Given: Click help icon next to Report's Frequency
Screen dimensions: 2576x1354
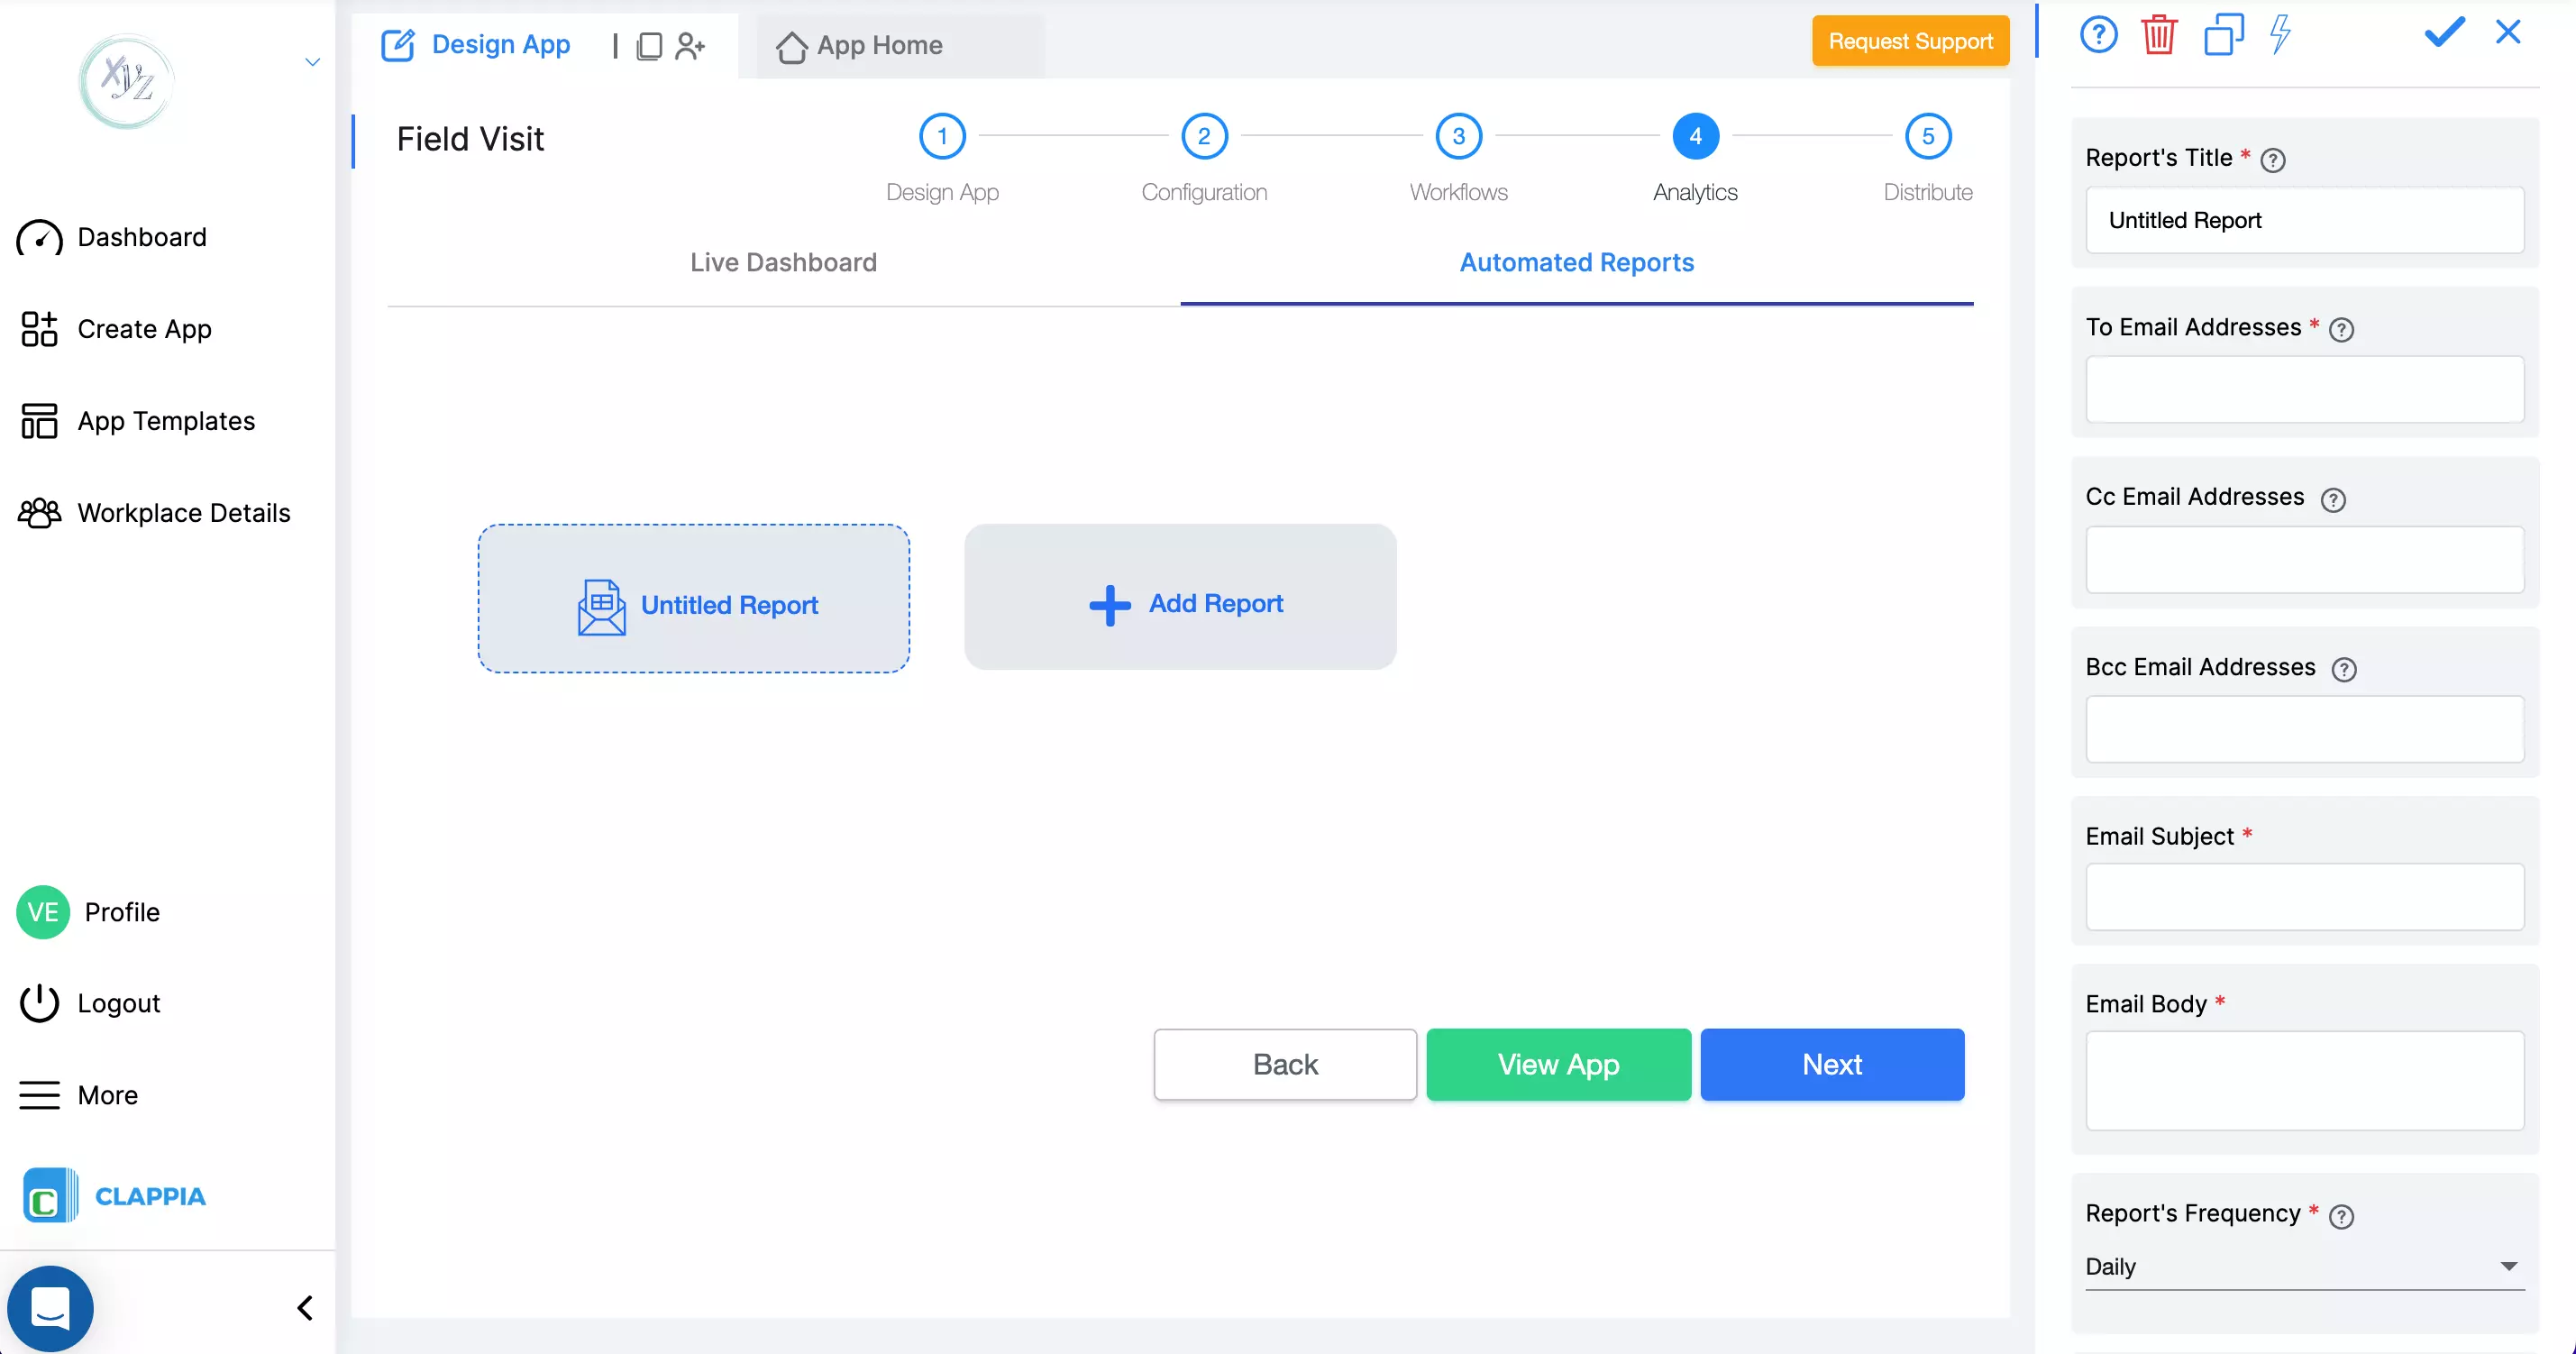Looking at the screenshot, I should (2342, 1216).
